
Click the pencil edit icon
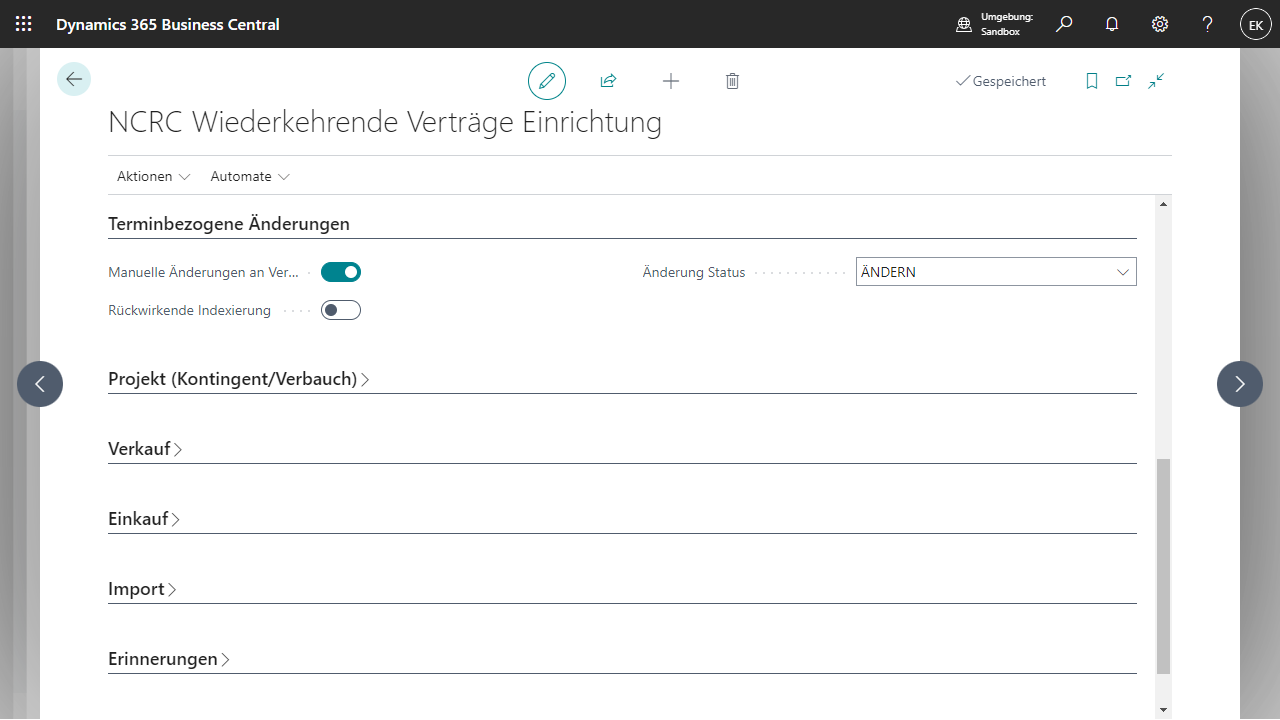(547, 81)
